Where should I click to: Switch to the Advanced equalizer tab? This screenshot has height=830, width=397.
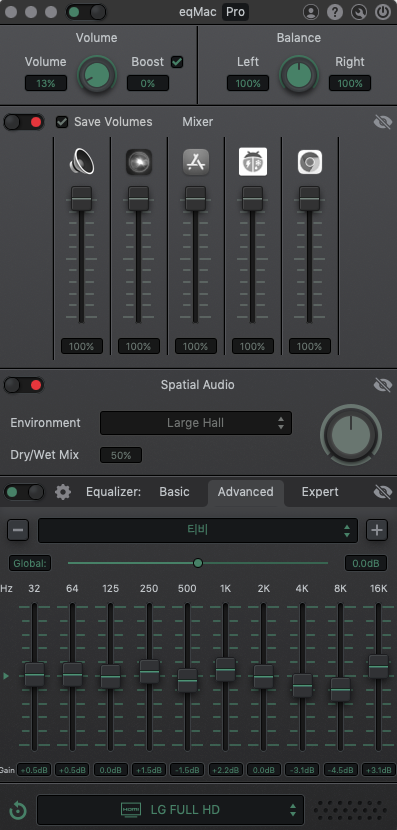(246, 492)
